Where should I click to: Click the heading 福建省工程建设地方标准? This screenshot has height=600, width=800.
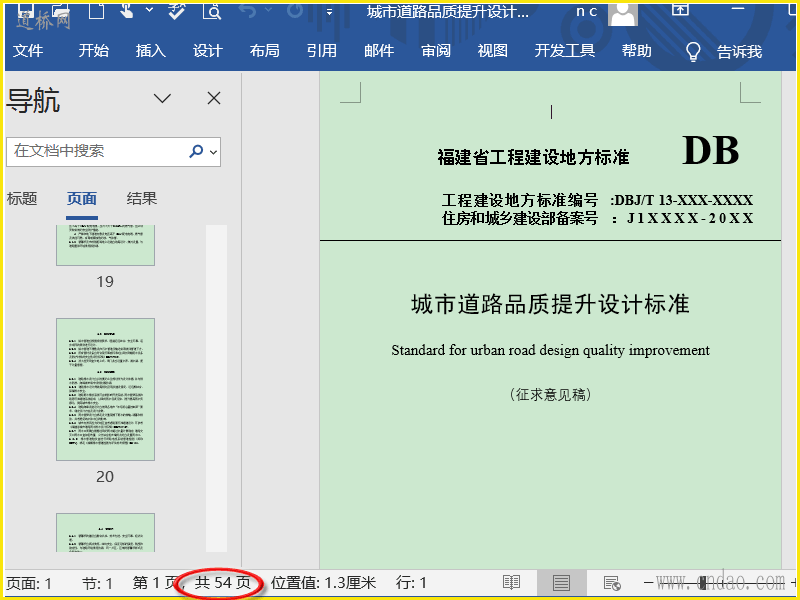pos(533,157)
